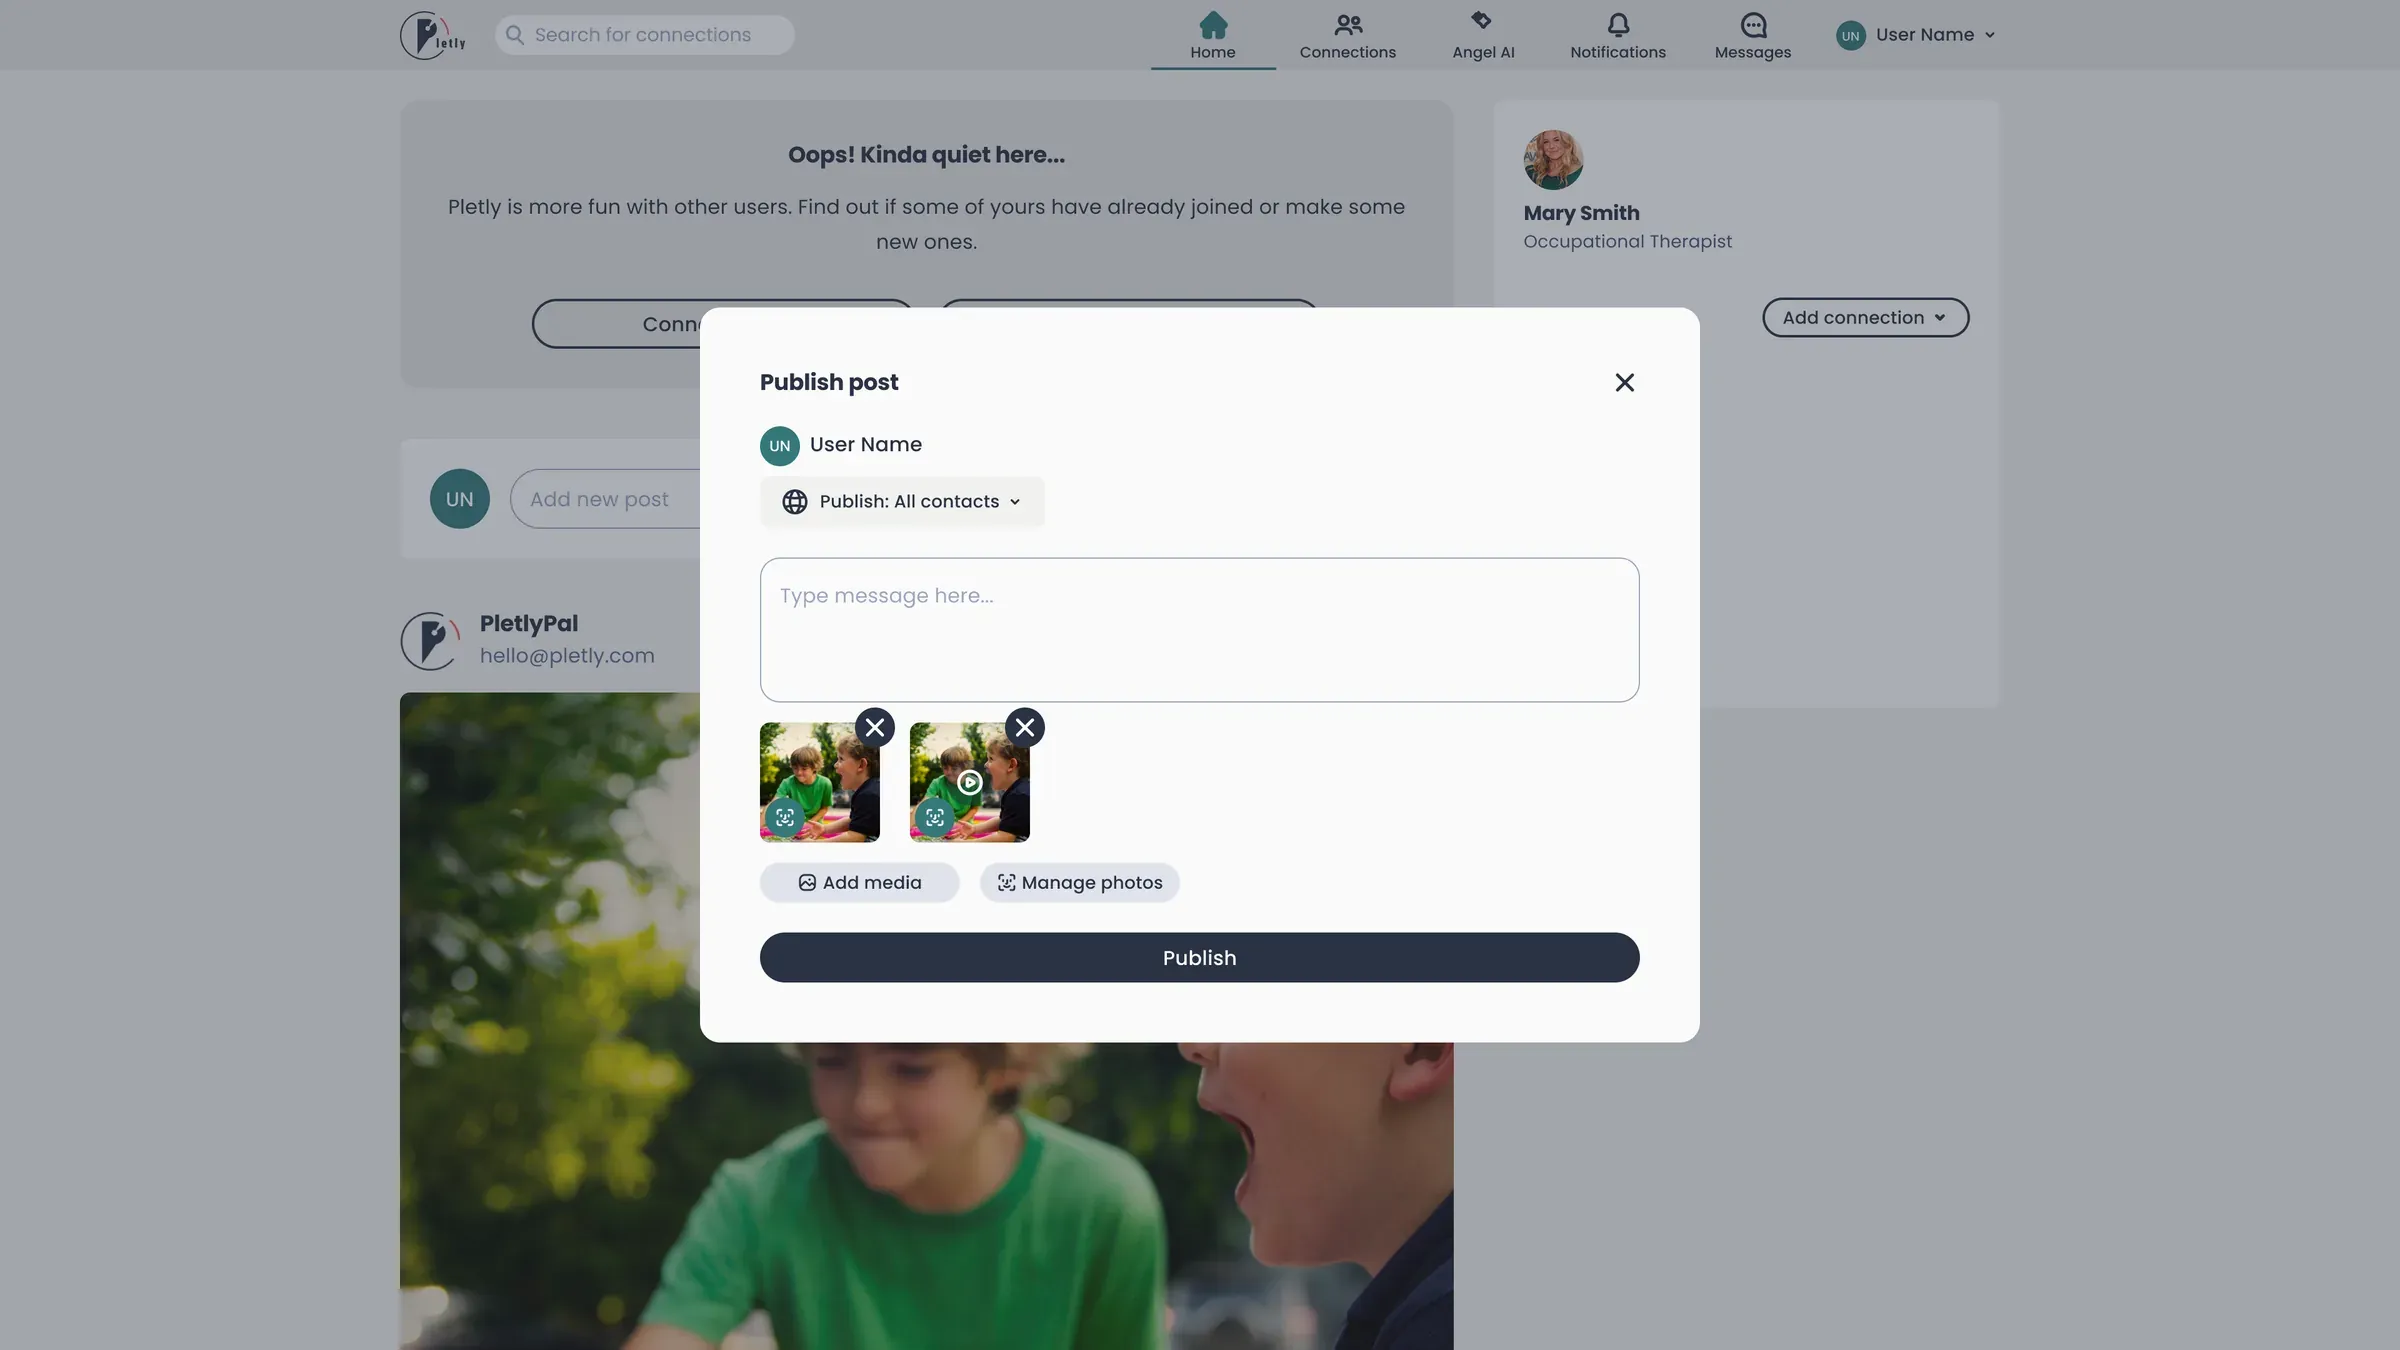Open Angel AI
The image size is (2400, 1350).
coord(1483,36)
